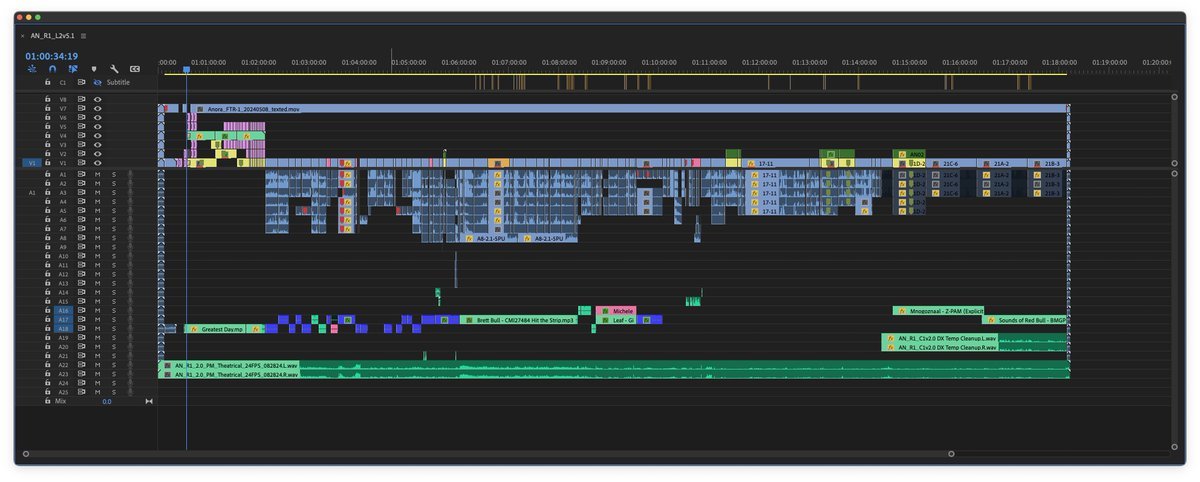Toggle insert sequences as nests icon
The image size is (1200, 482).
pos(32,69)
